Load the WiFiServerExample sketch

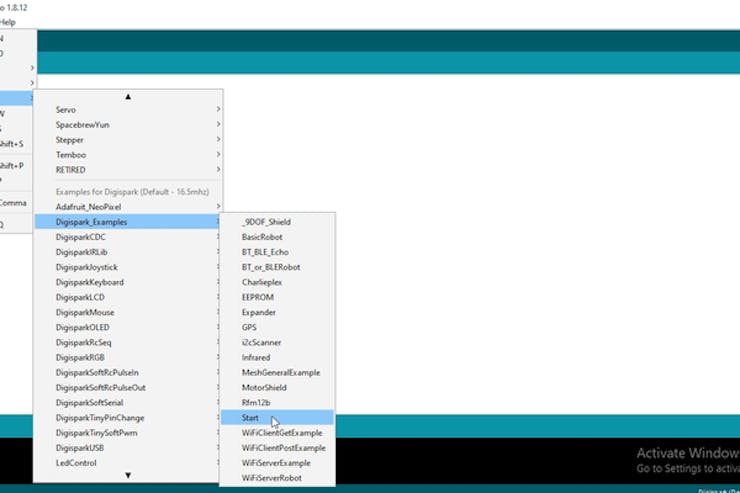[x=278, y=463]
